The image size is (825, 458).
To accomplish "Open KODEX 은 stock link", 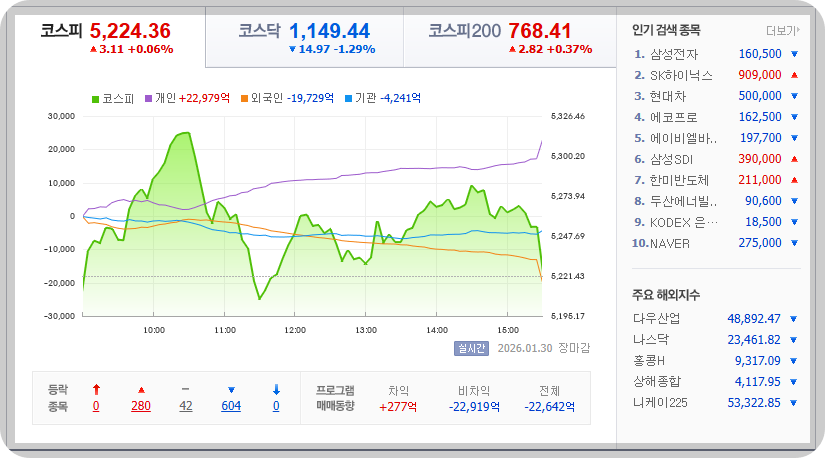I will click(683, 223).
